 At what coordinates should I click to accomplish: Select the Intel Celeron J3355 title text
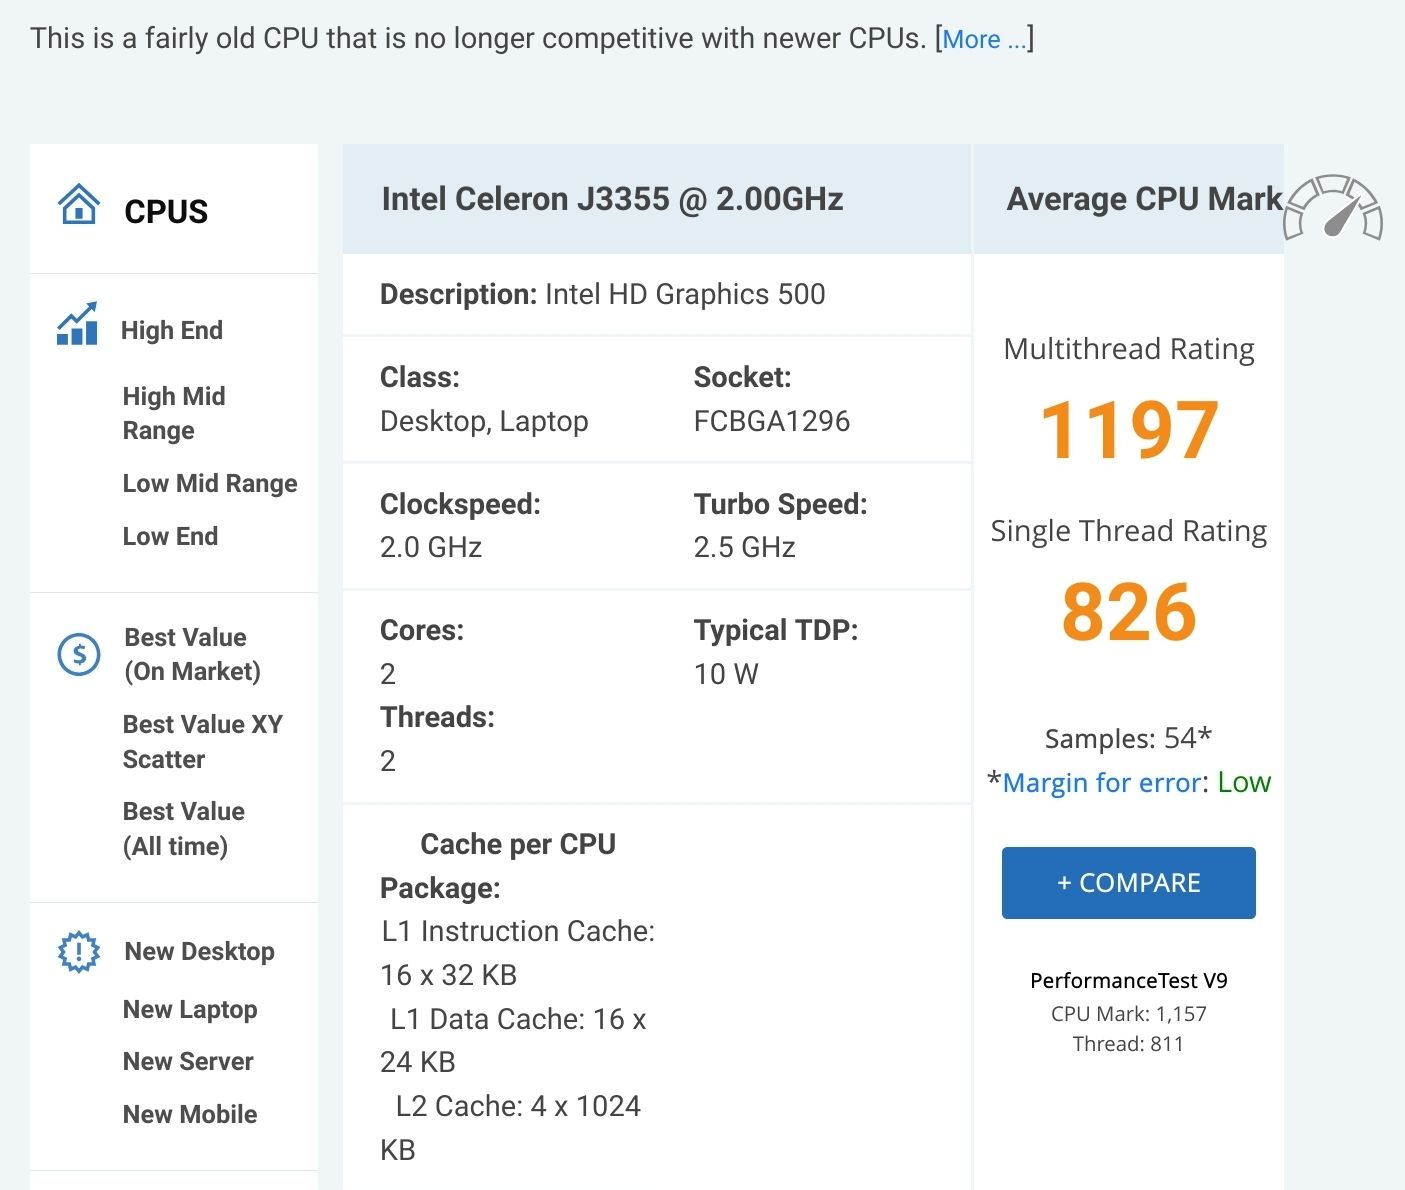[x=612, y=199]
